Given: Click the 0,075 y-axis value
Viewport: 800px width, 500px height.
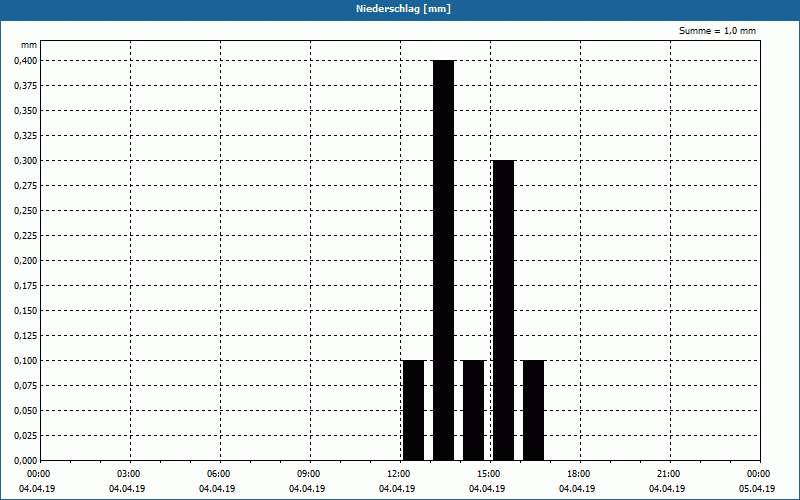Looking at the screenshot, I should pyautogui.click(x=26, y=386).
